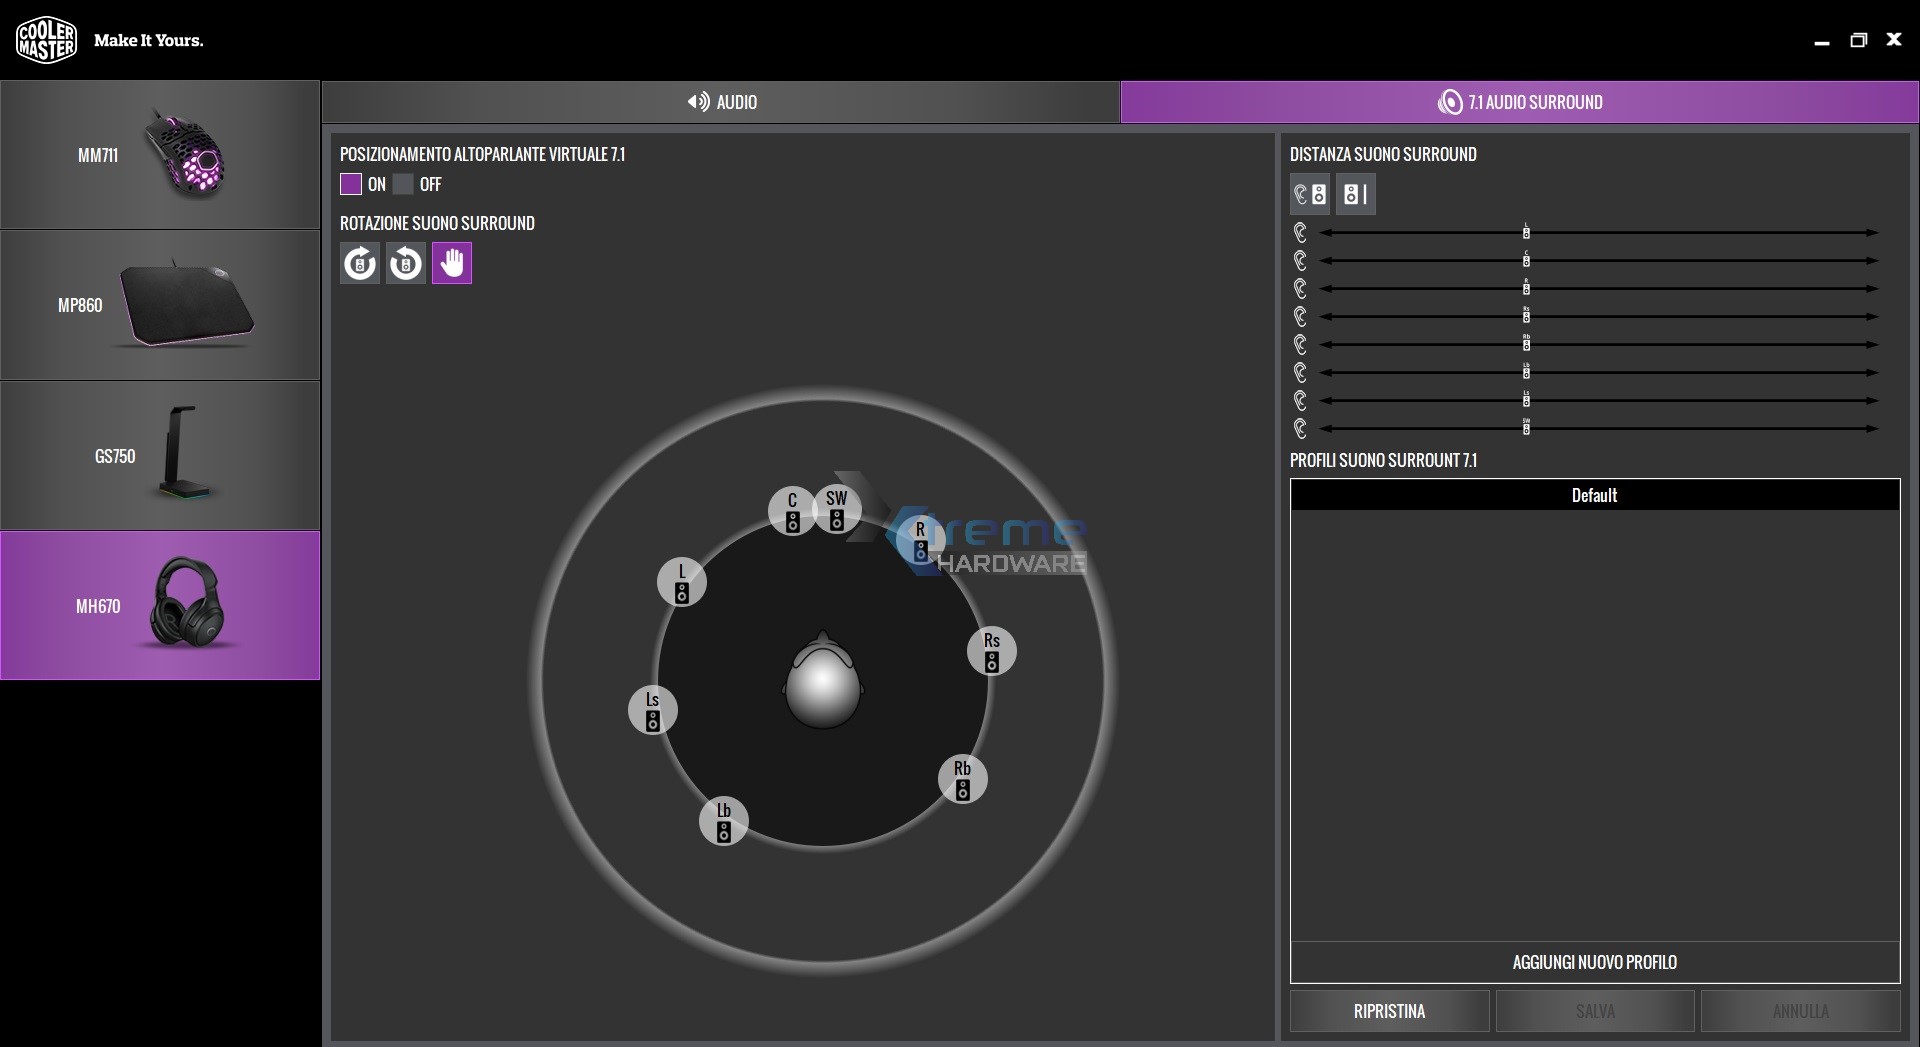Turn ON virtual 7.1 speaker positioning
Viewport: 1920px width, 1047px height.
[351, 184]
